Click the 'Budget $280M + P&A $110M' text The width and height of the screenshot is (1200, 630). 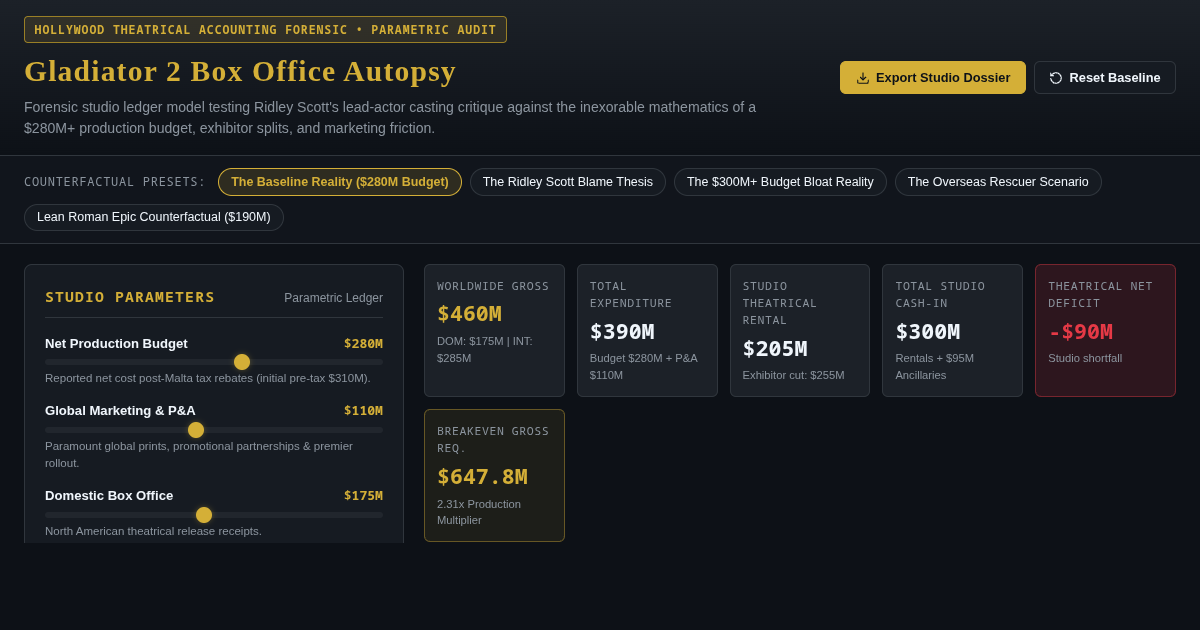pyautogui.click(x=644, y=366)
